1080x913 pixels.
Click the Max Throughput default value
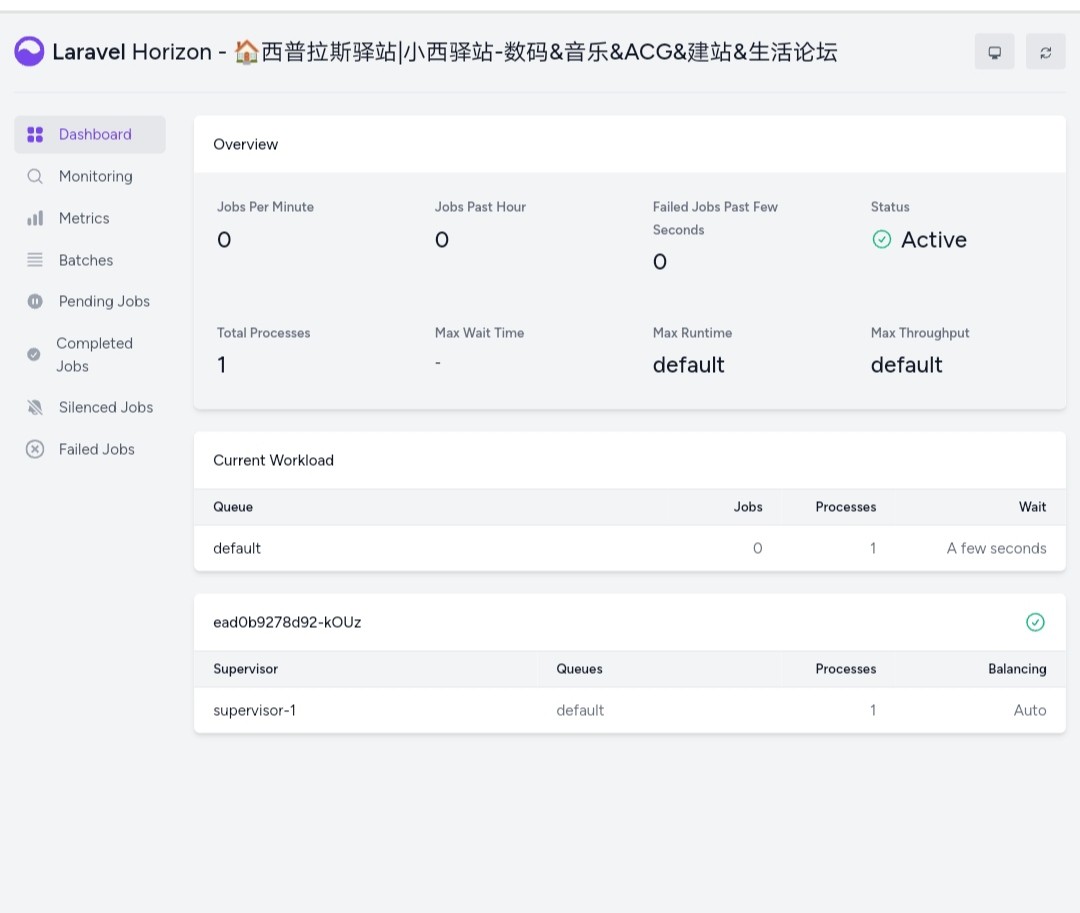906,364
